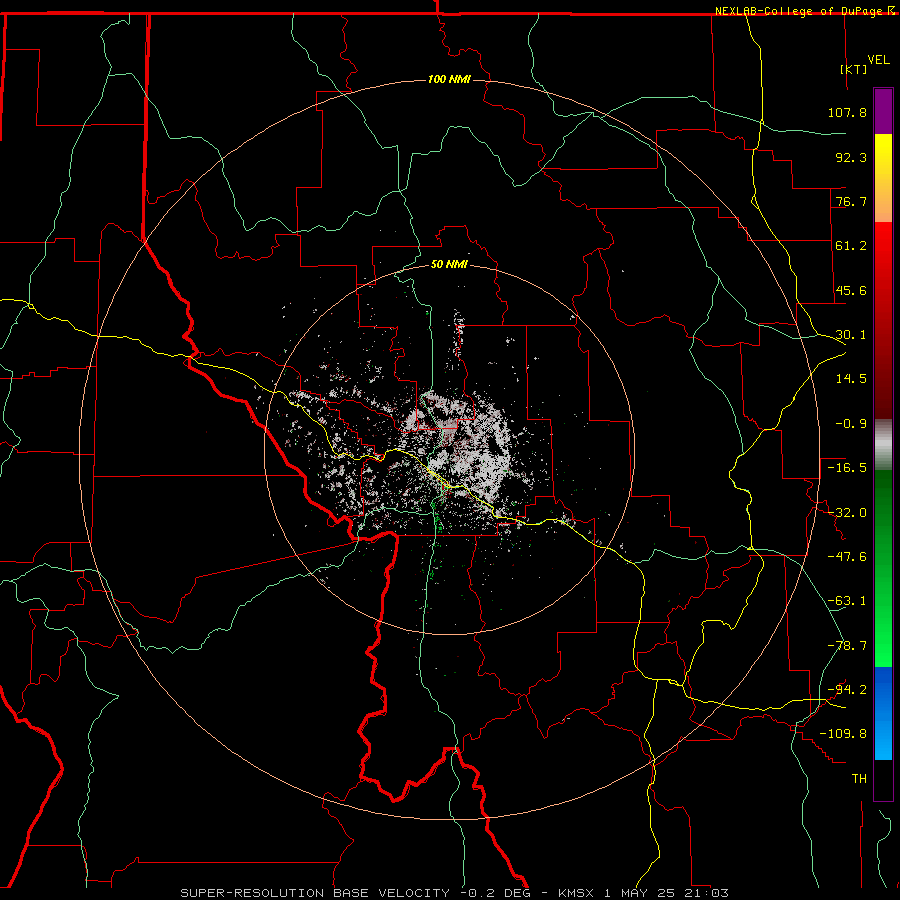900x900 pixels.
Task: Select the -47.6 legend value
Action: (x=847, y=557)
